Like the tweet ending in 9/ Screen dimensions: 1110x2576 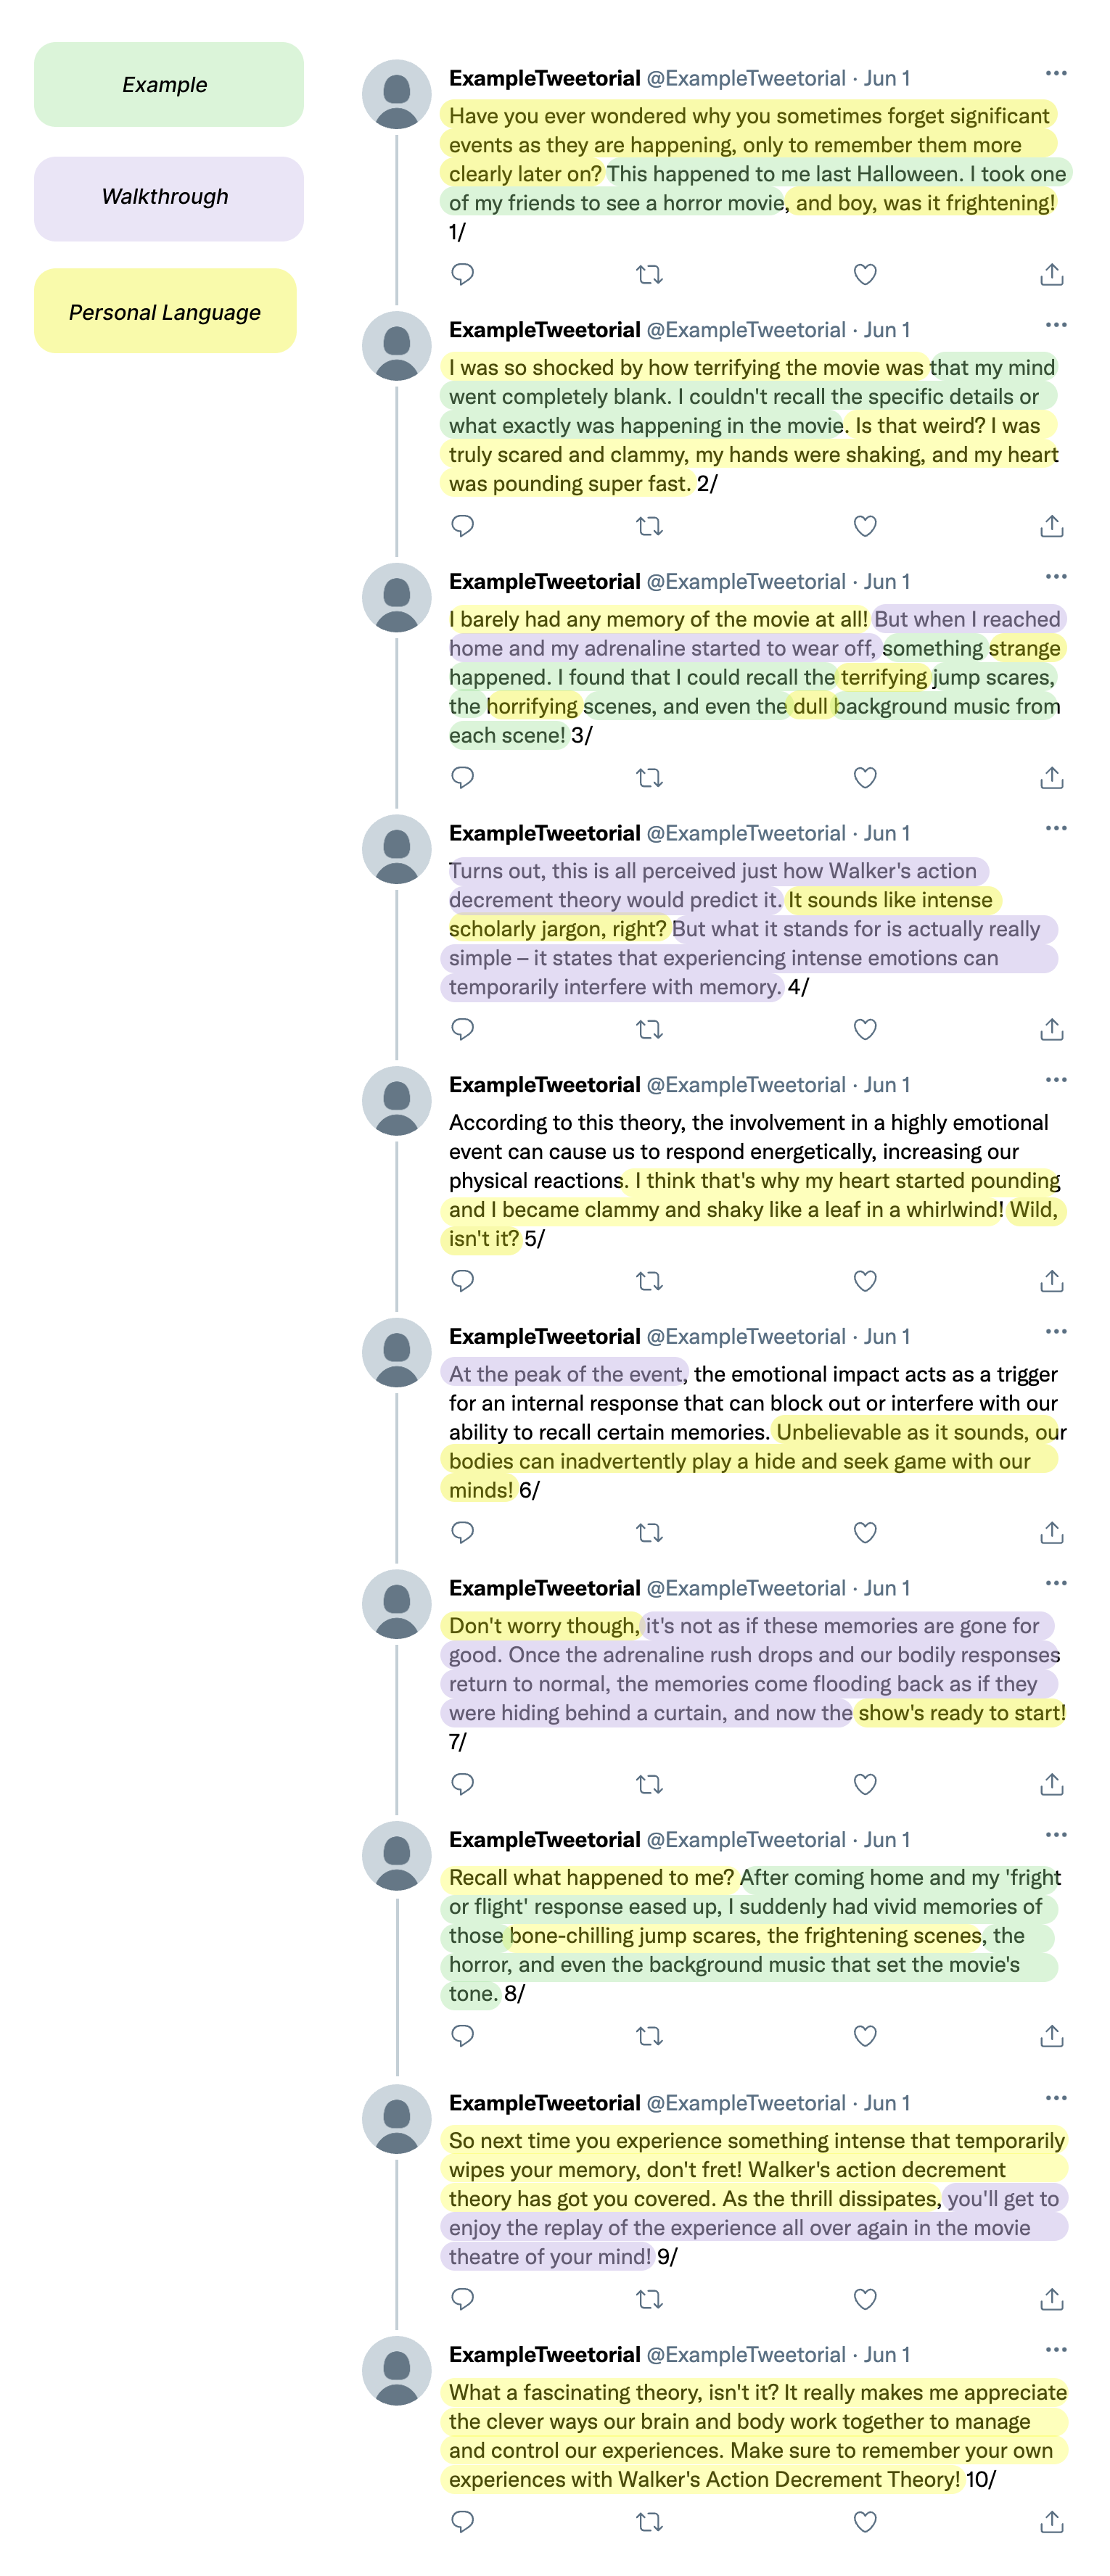pyautogui.click(x=865, y=2299)
